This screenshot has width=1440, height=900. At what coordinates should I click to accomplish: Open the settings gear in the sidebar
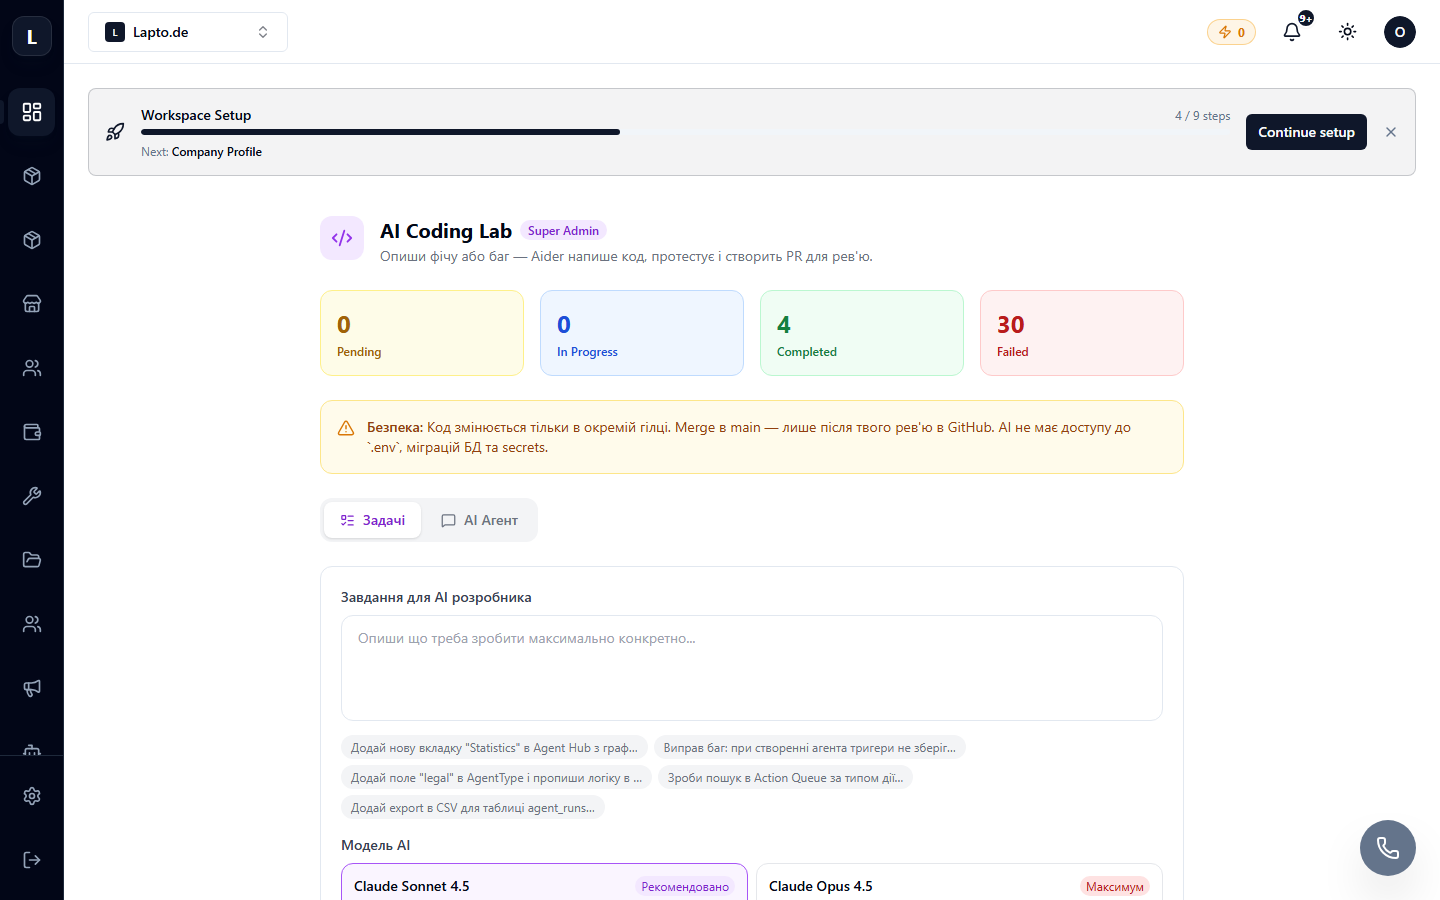pyautogui.click(x=32, y=796)
